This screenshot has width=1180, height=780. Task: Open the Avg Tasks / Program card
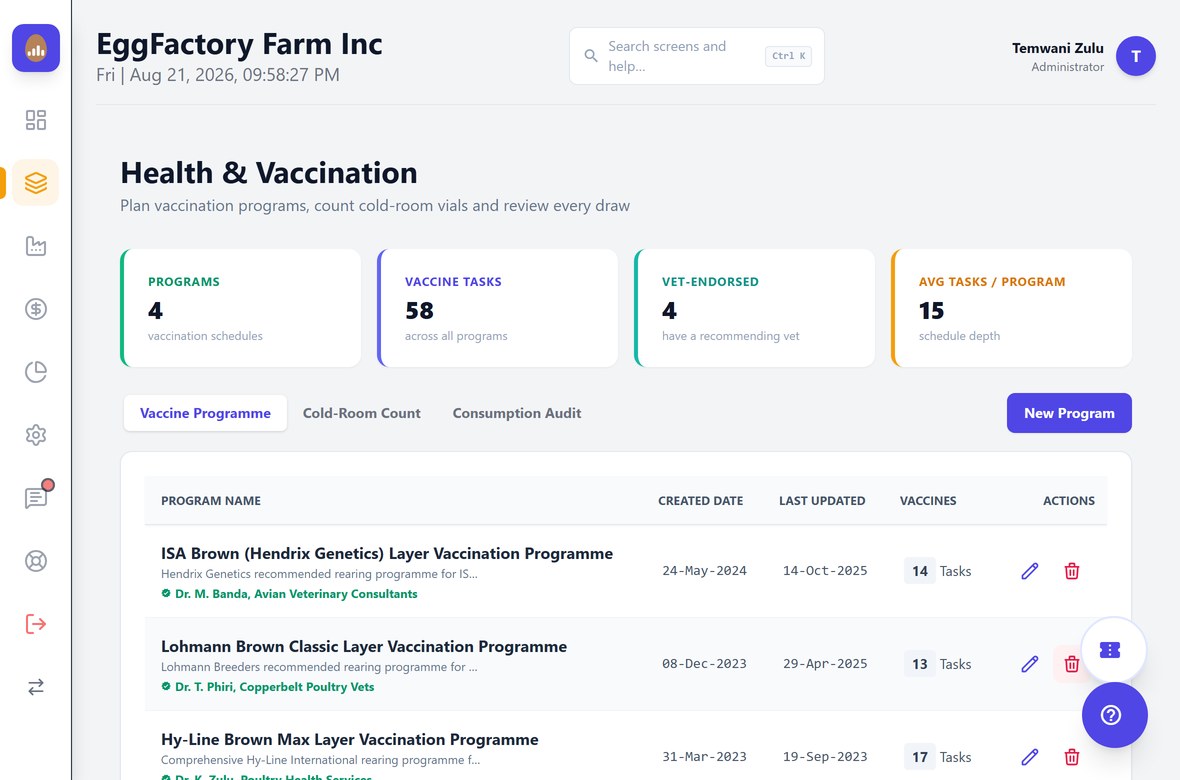click(1011, 308)
